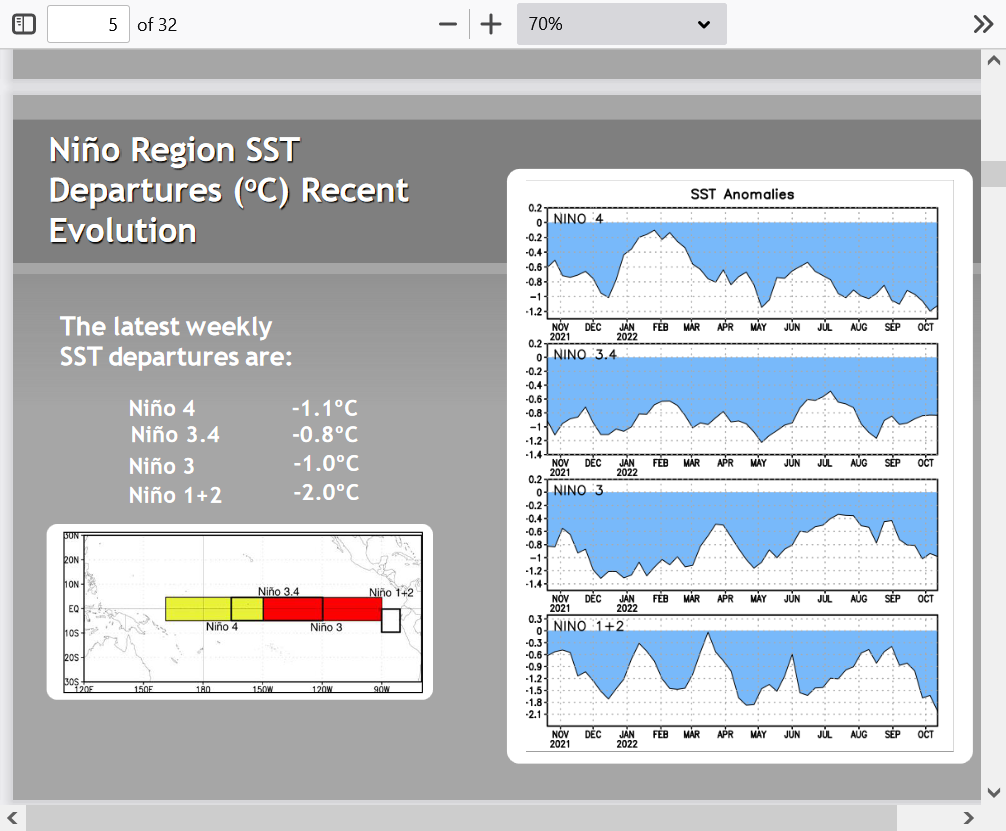This screenshot has width=1006, height=831.
Task: Click the vertical scrollbar up arrow
Action: pos(994,61)
